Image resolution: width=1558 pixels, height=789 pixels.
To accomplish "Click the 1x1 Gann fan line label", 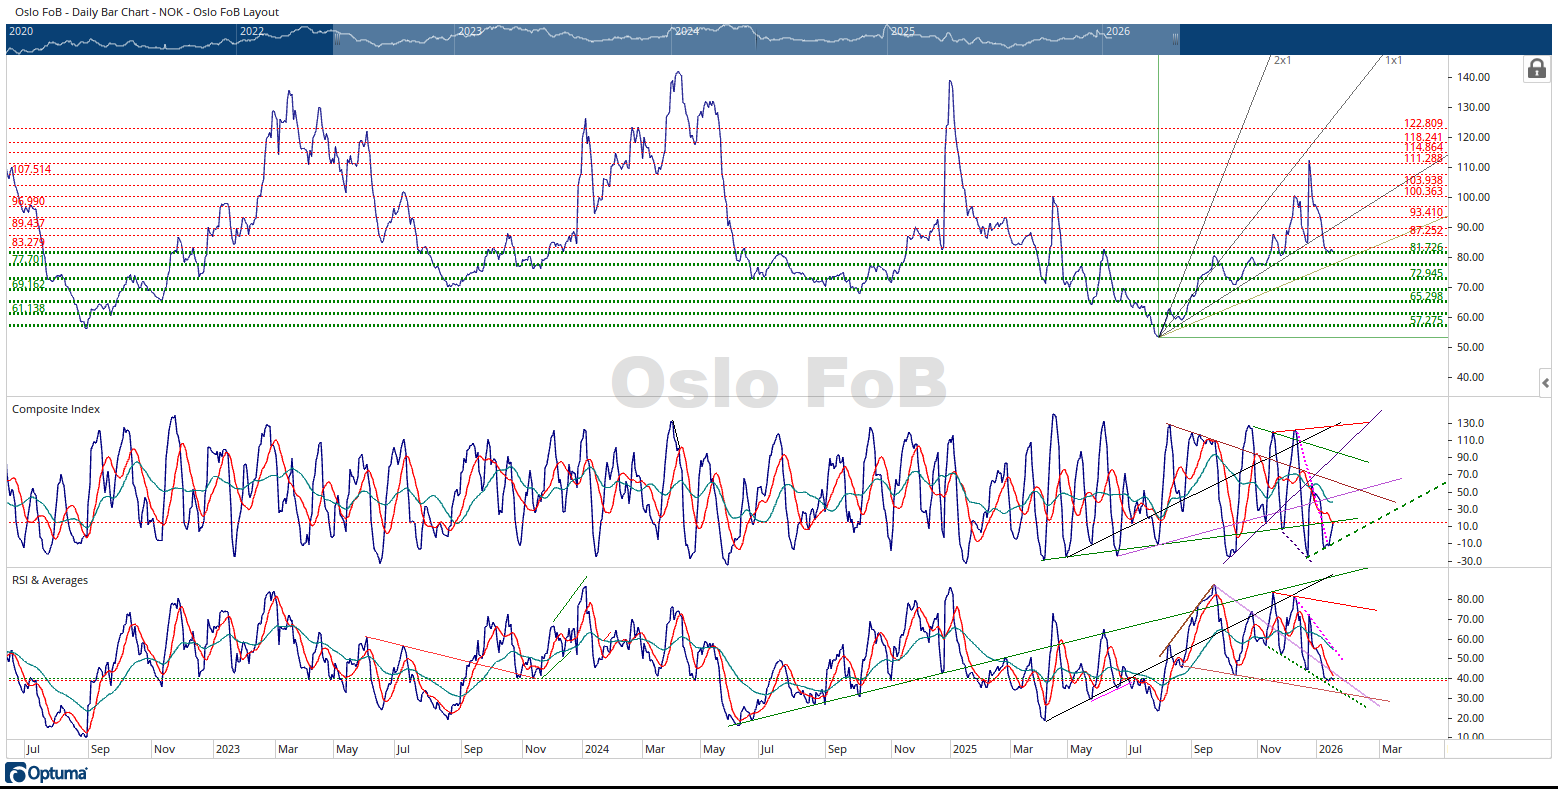I will pos(1393,61).
